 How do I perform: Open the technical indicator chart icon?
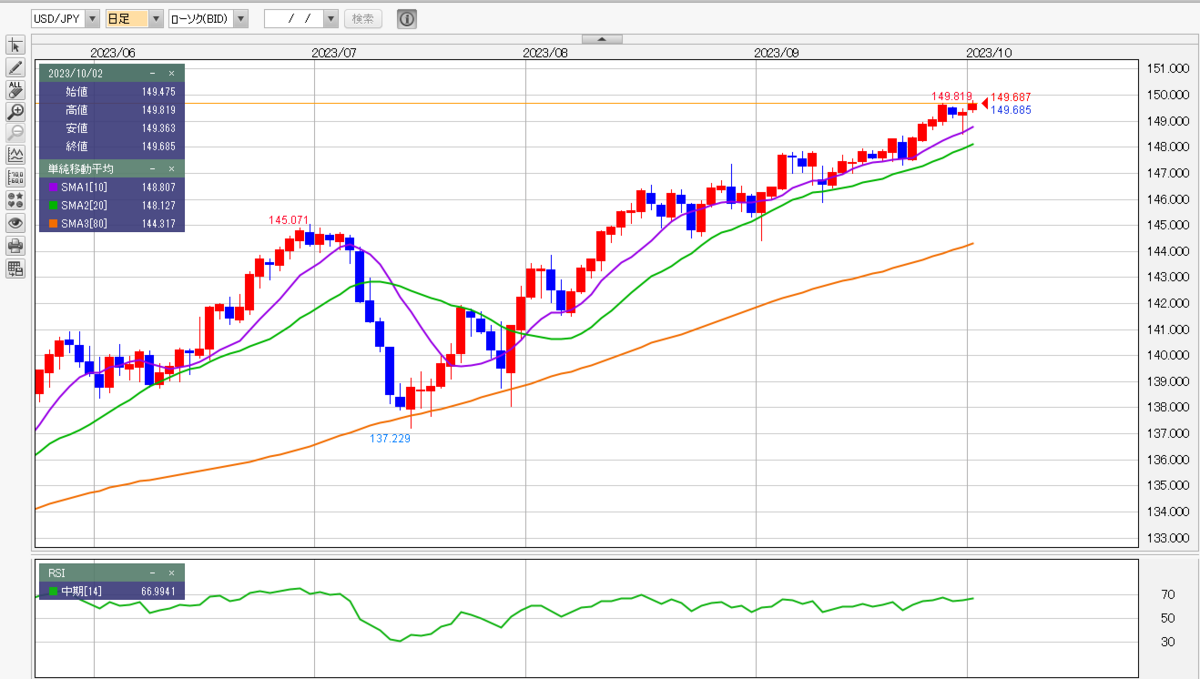tap(15, 155)
